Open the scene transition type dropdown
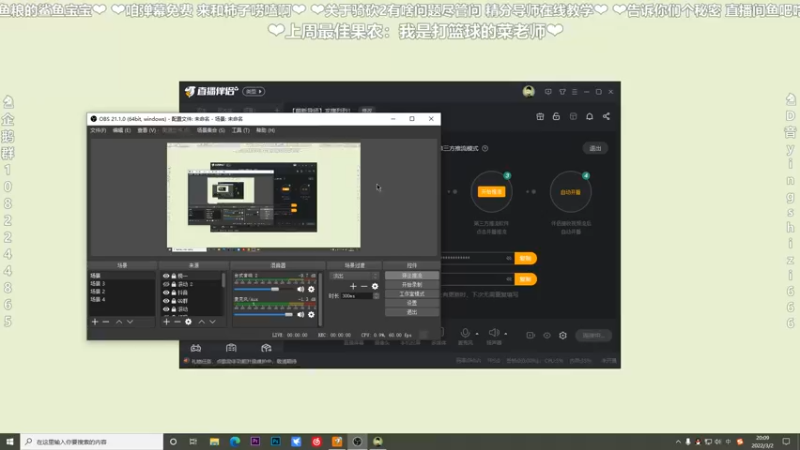This screenshot has height=450, width=800. (x=355, y=276)
